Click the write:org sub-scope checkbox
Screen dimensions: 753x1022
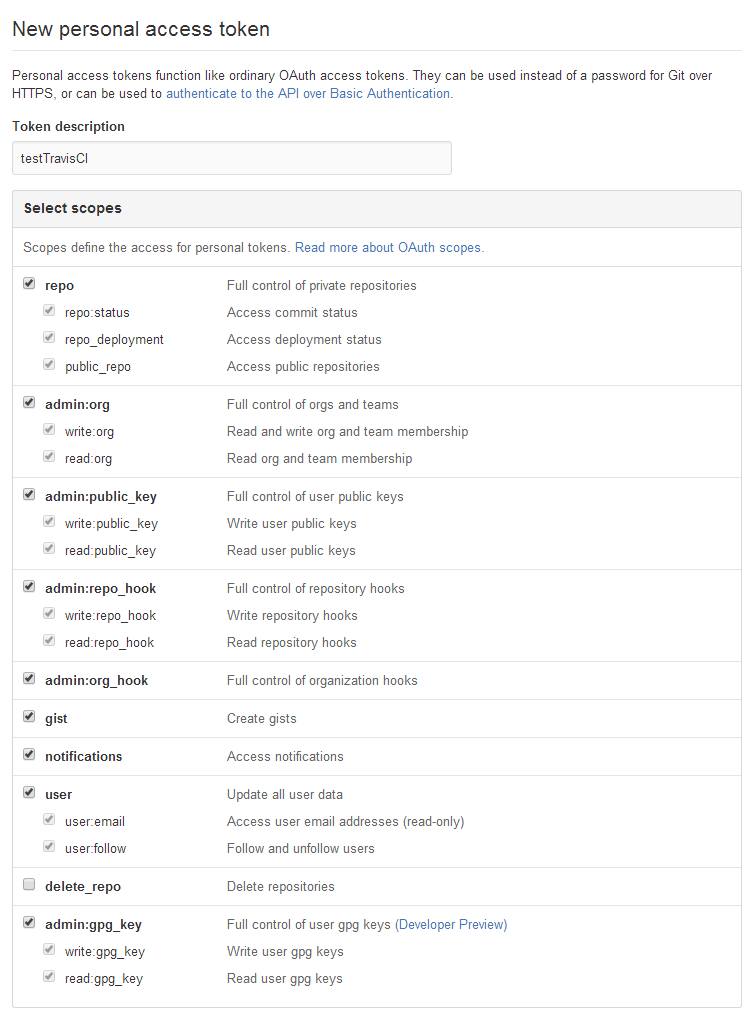49,431
